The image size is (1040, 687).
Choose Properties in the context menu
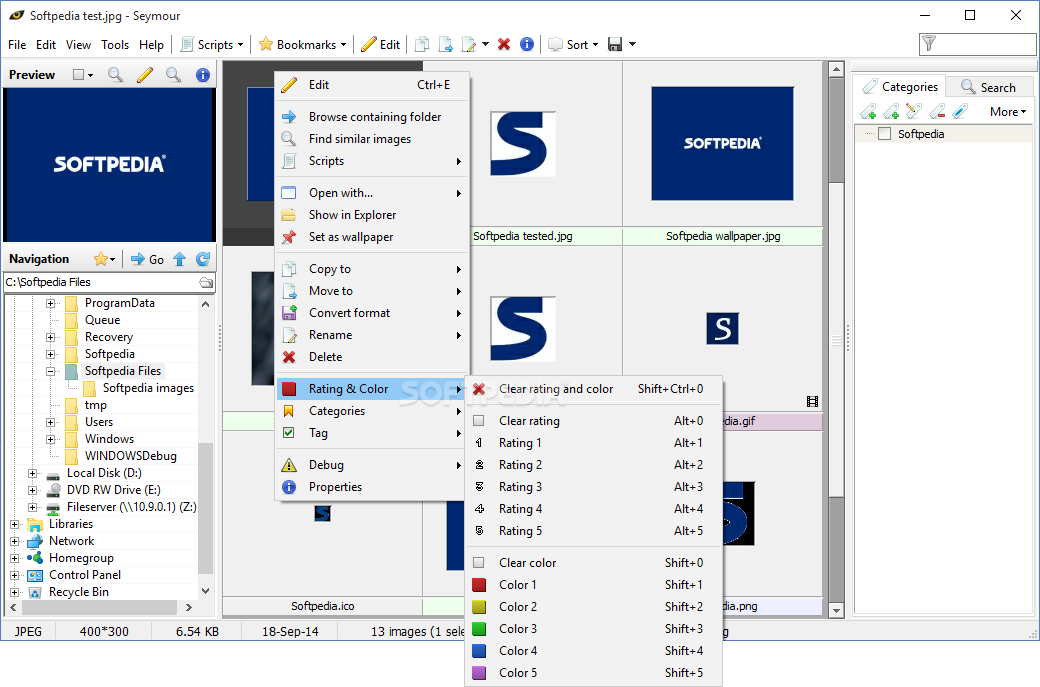click(x=372, y=487)
